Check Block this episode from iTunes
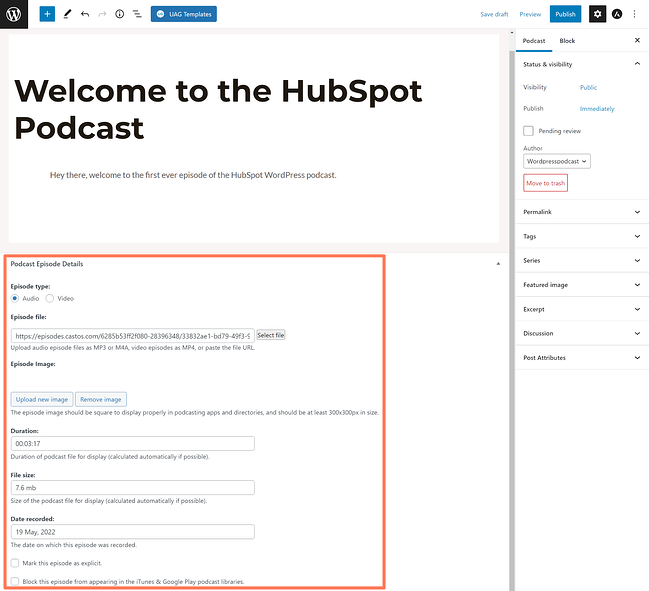 coord(15,581)
